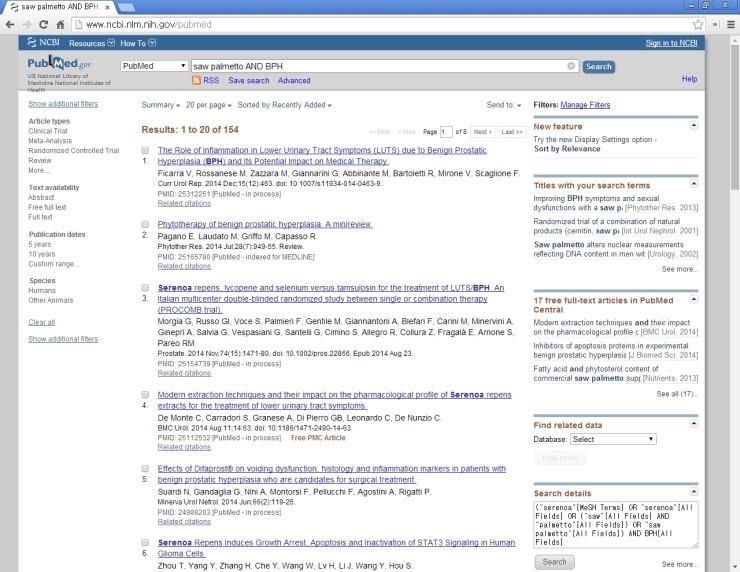The height and width of the screenshot is (572, 740).
Task: Open the NCBI Resources menu
Action: tap(90, 43)
